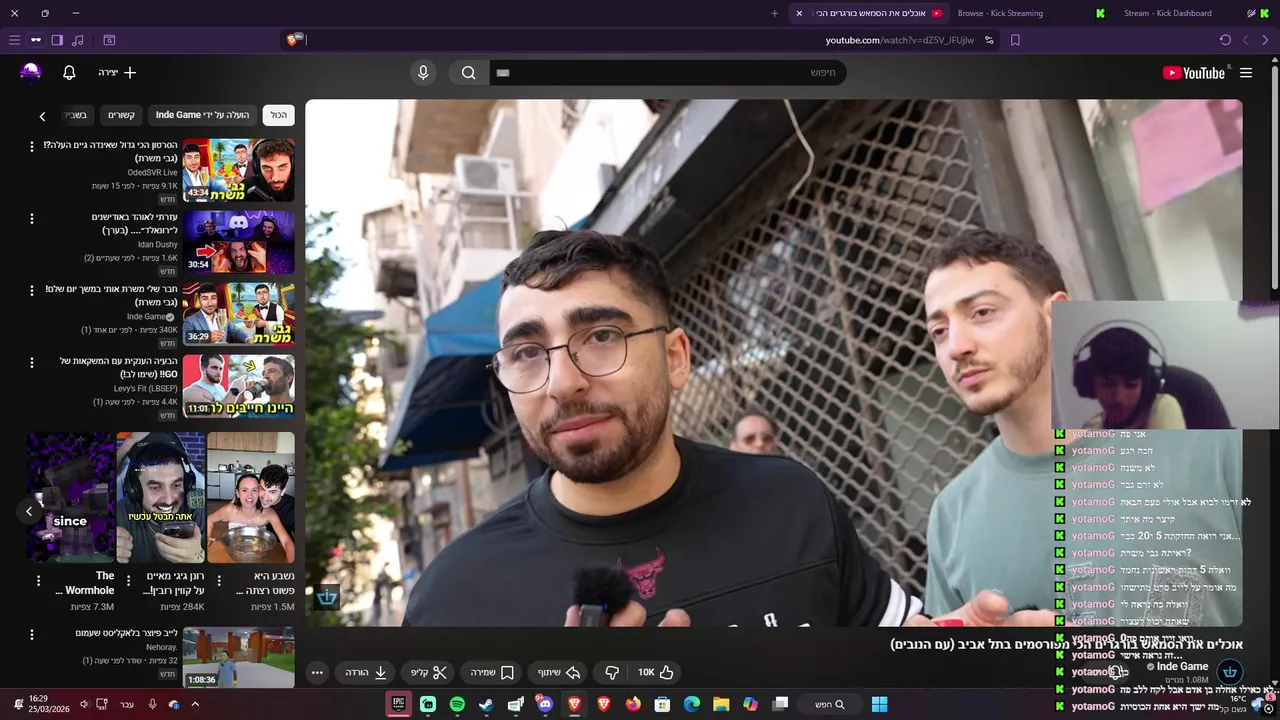Open a new browser tab with plus

click(774, 13)
